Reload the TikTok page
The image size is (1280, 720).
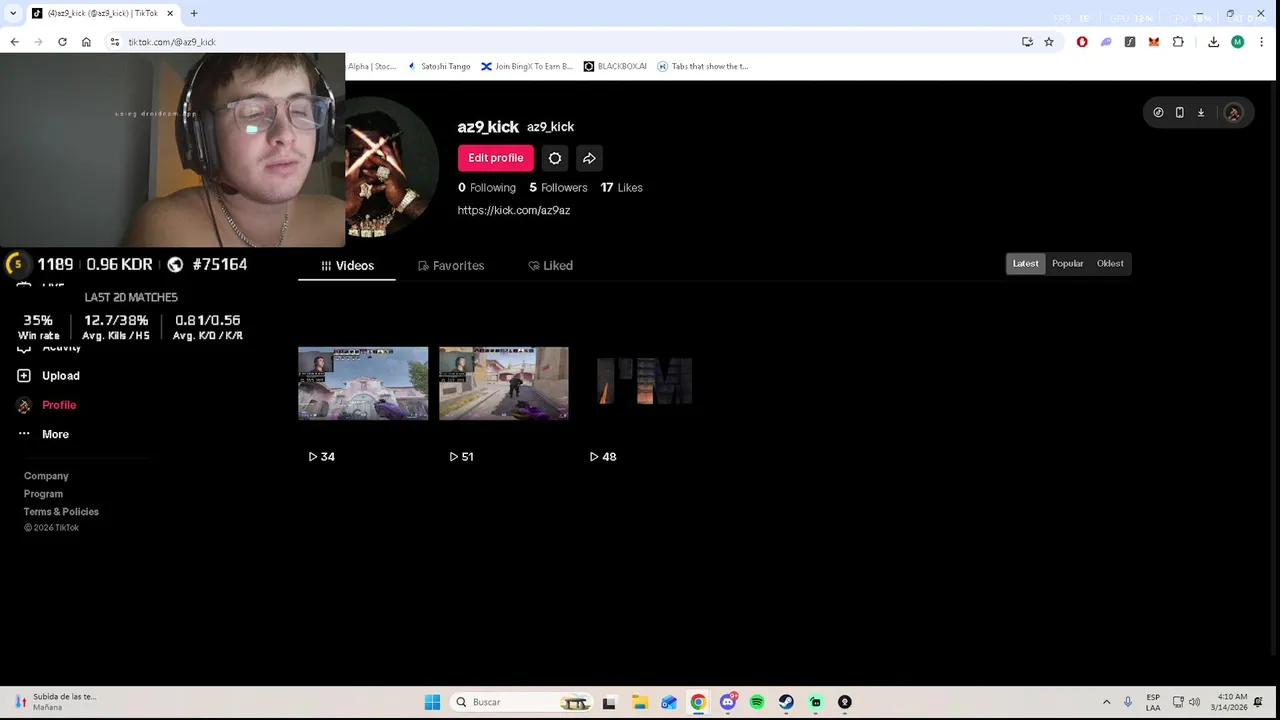(62, 42)
